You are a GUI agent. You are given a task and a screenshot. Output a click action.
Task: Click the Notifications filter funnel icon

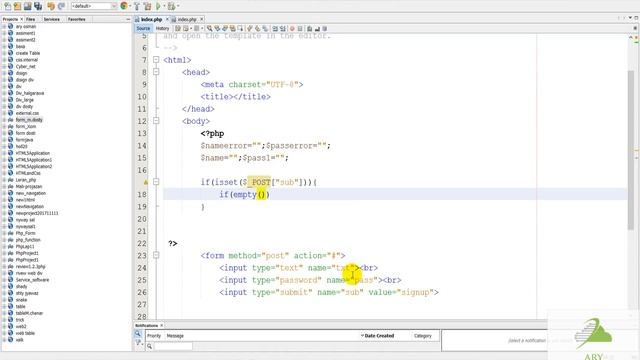coord(138,342)
